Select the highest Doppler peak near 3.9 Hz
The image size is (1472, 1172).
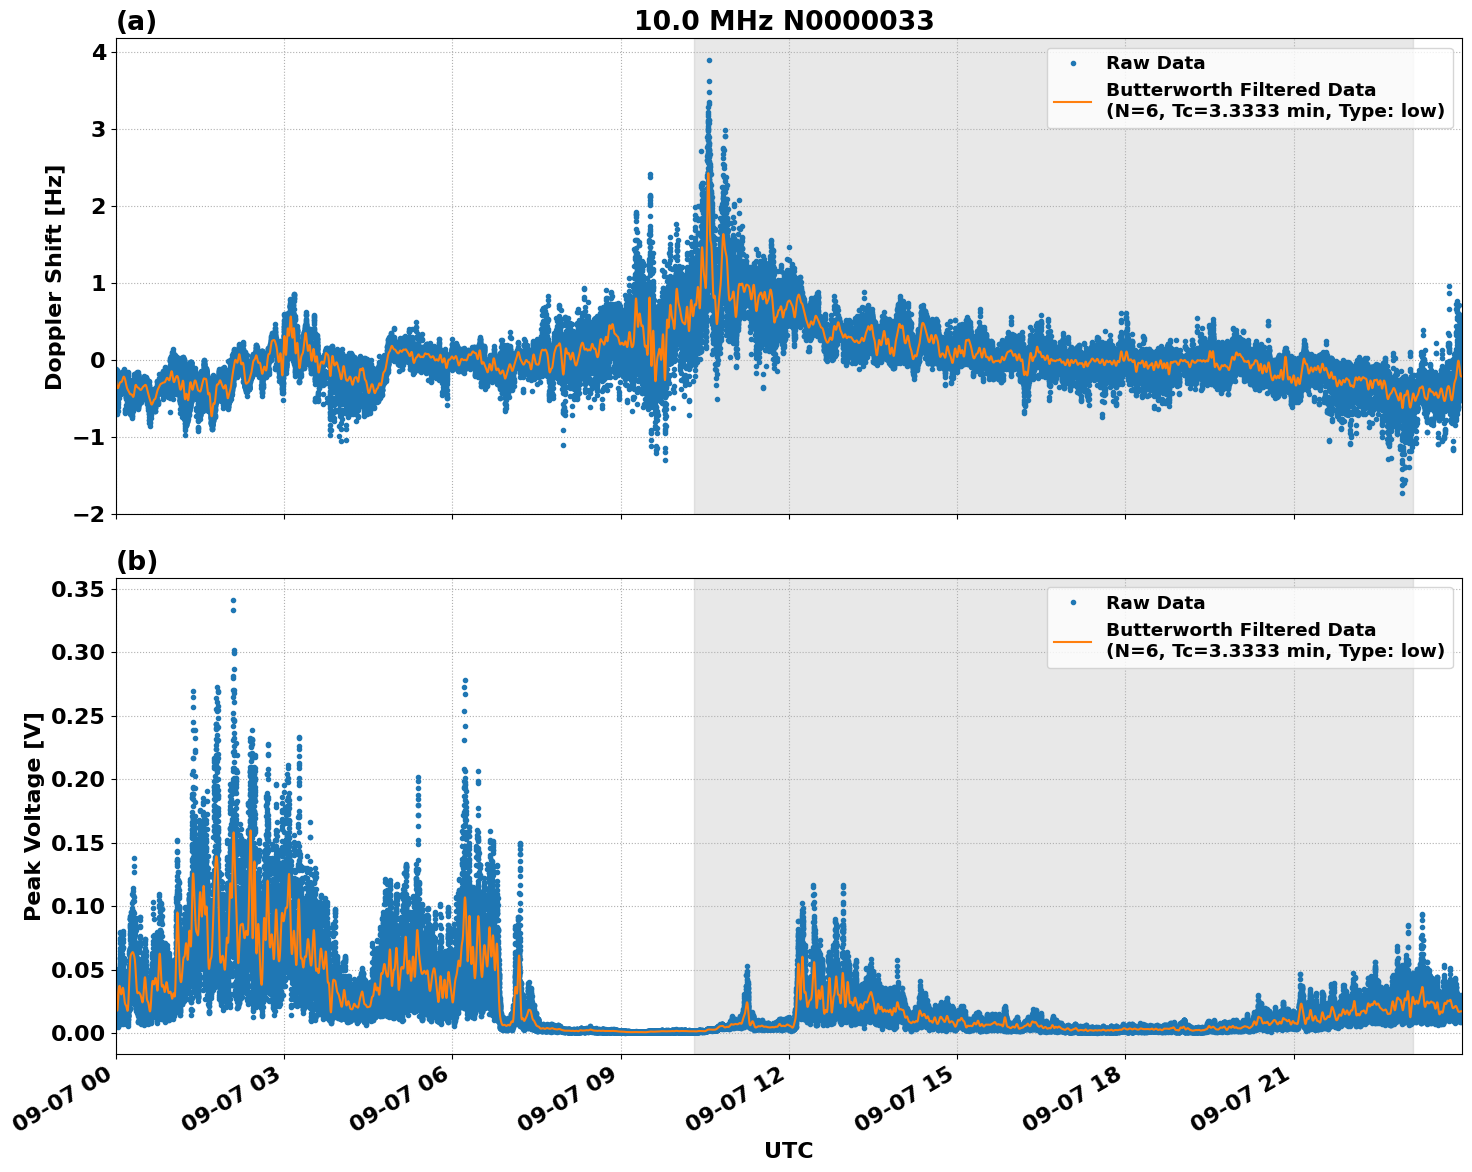708,60
